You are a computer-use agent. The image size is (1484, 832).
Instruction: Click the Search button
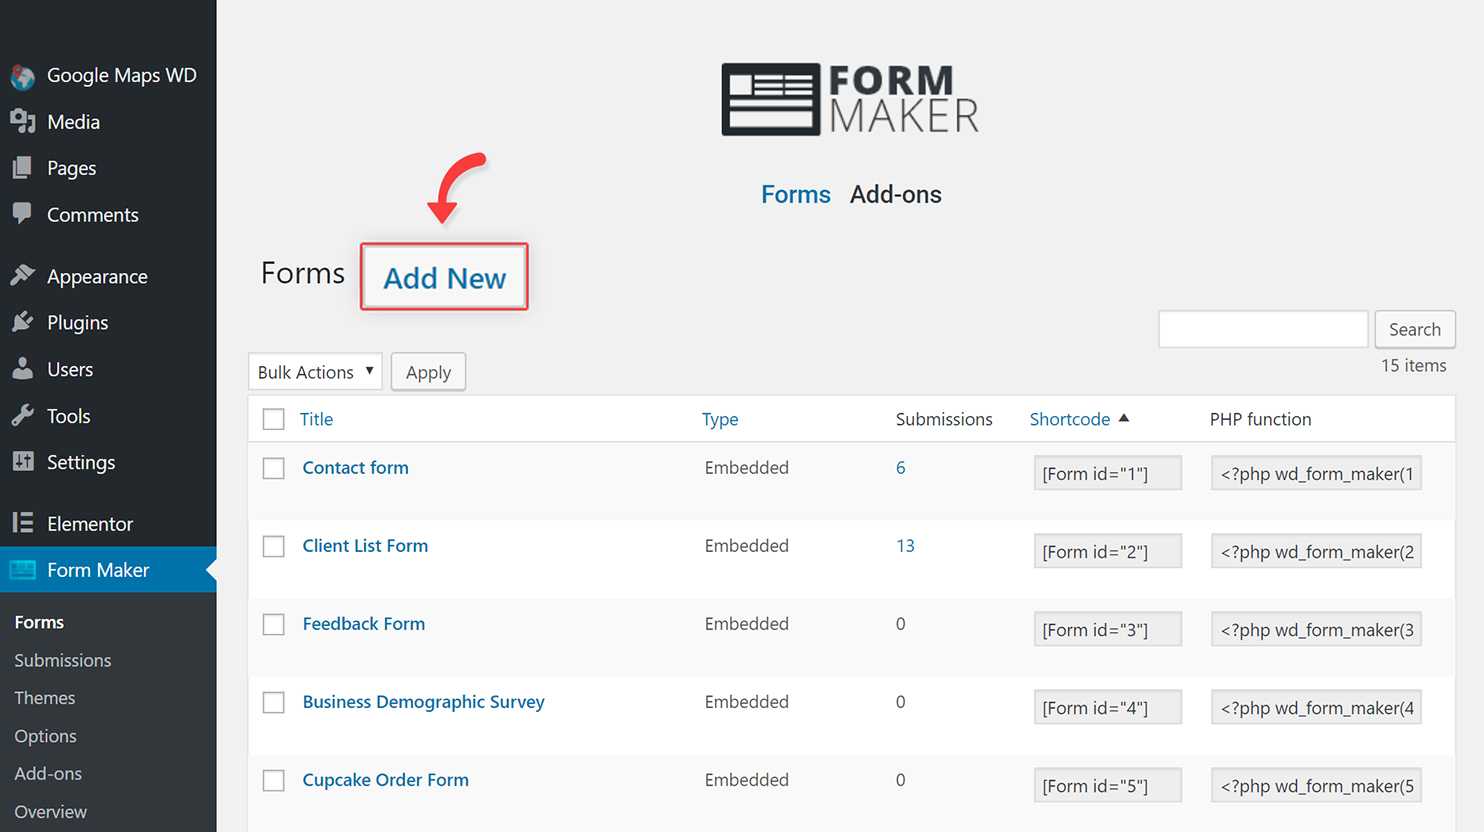[1415, 329]
